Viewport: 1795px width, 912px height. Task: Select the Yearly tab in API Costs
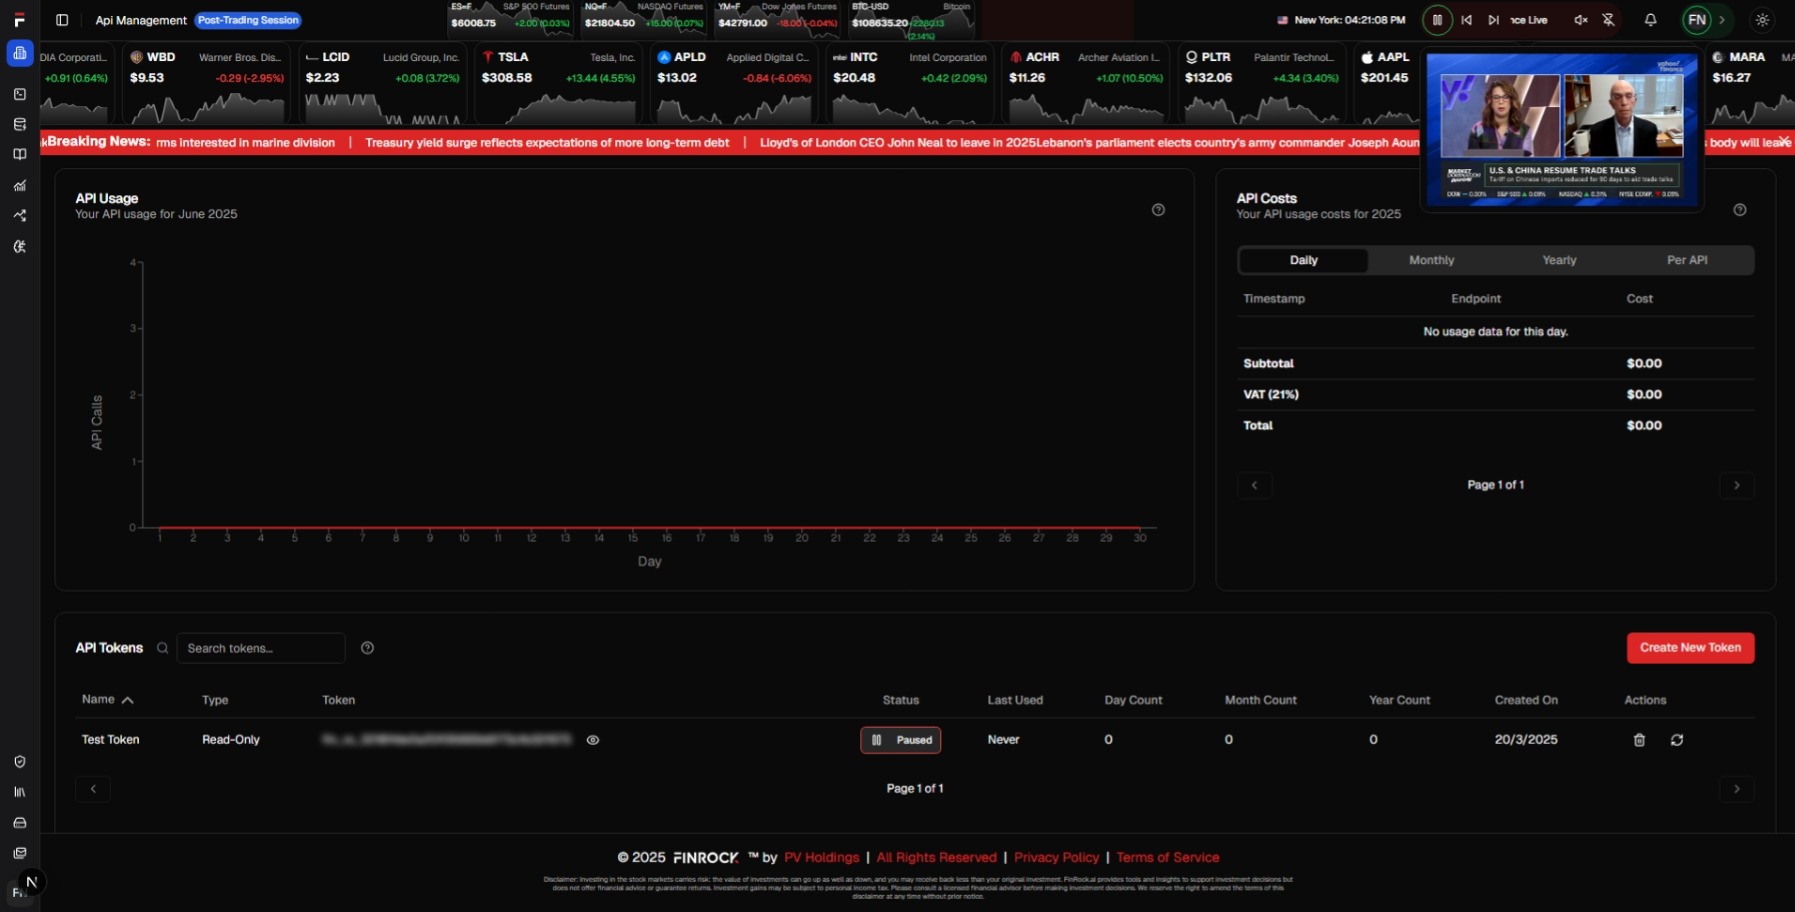click(1559, 260)
